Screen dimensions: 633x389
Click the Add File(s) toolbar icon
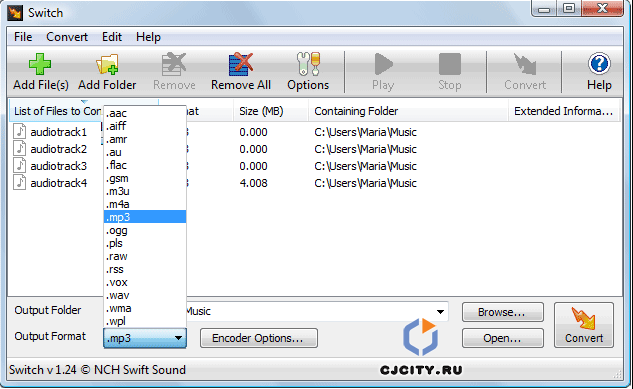tap(40, 65)
